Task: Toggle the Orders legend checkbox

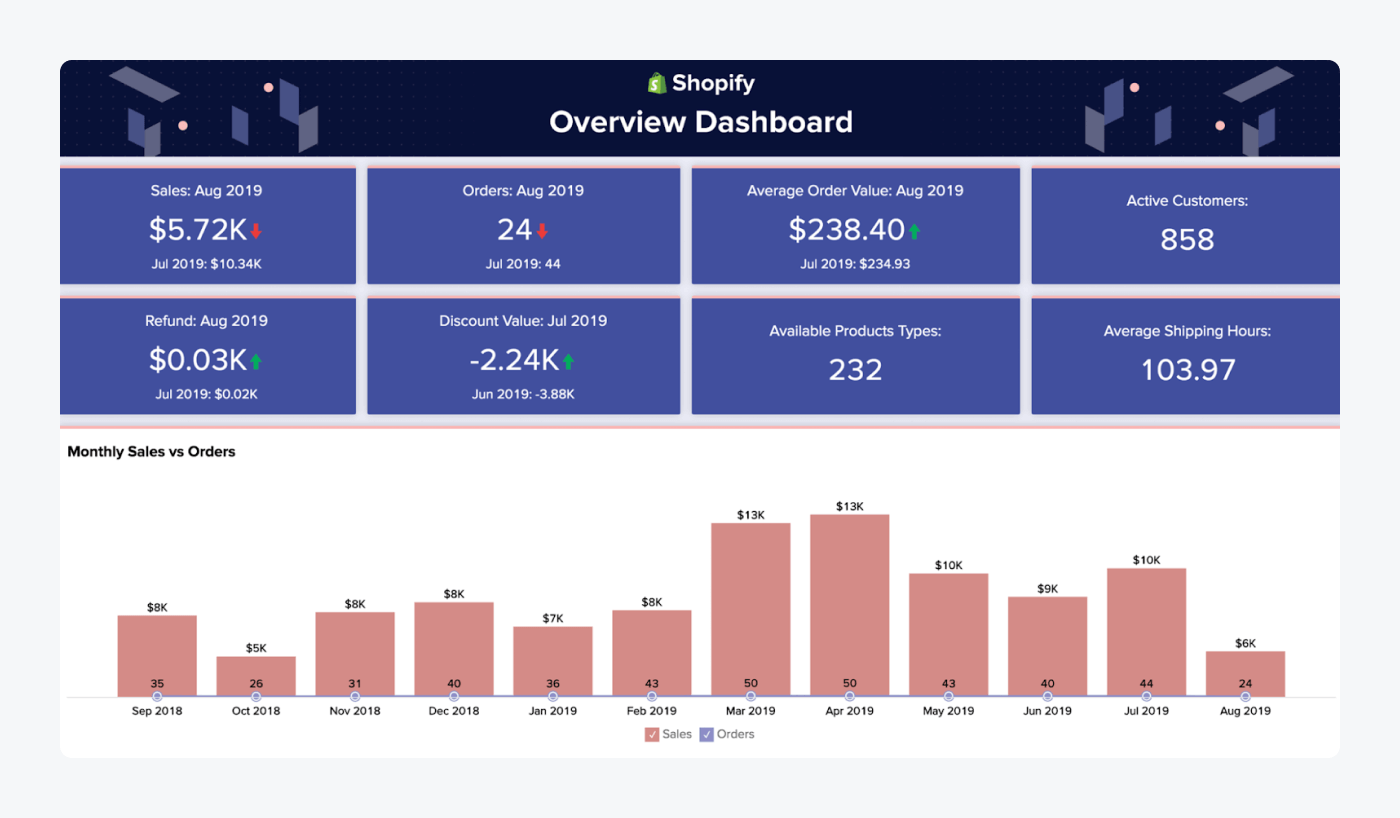Action: 706,734
